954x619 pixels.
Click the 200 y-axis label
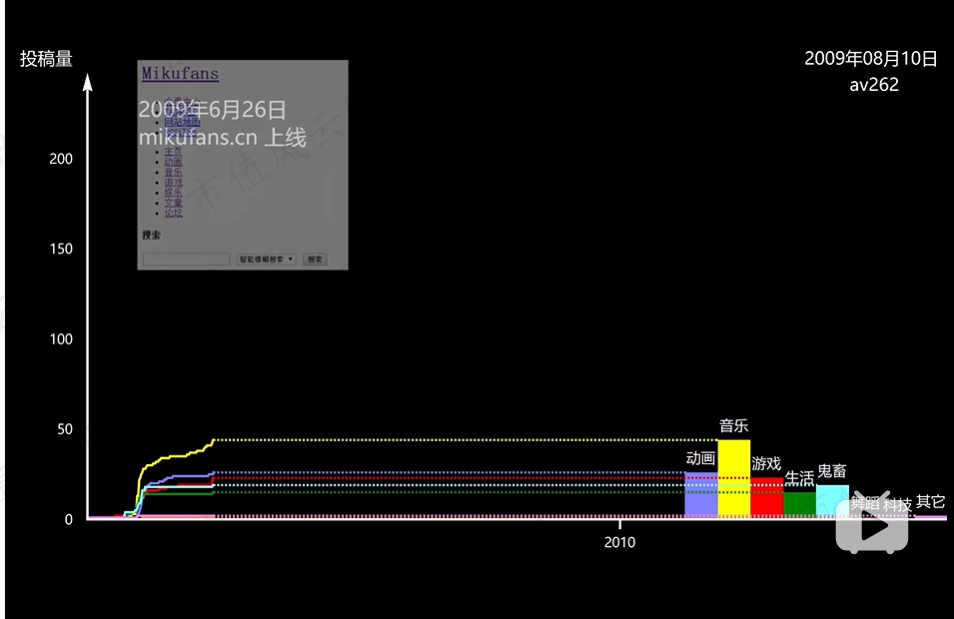[x=61, y=159]
